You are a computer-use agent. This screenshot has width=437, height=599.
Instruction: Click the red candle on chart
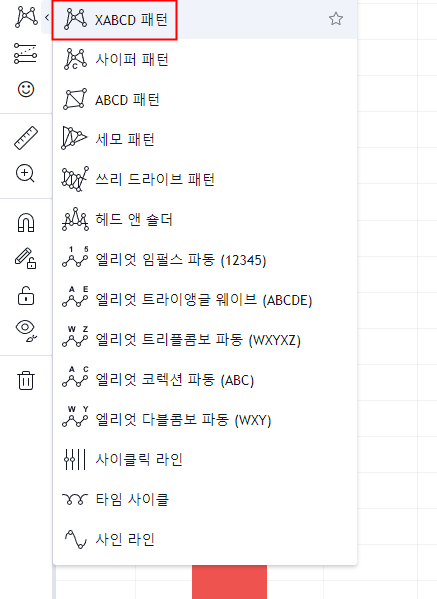coord(229,582)
